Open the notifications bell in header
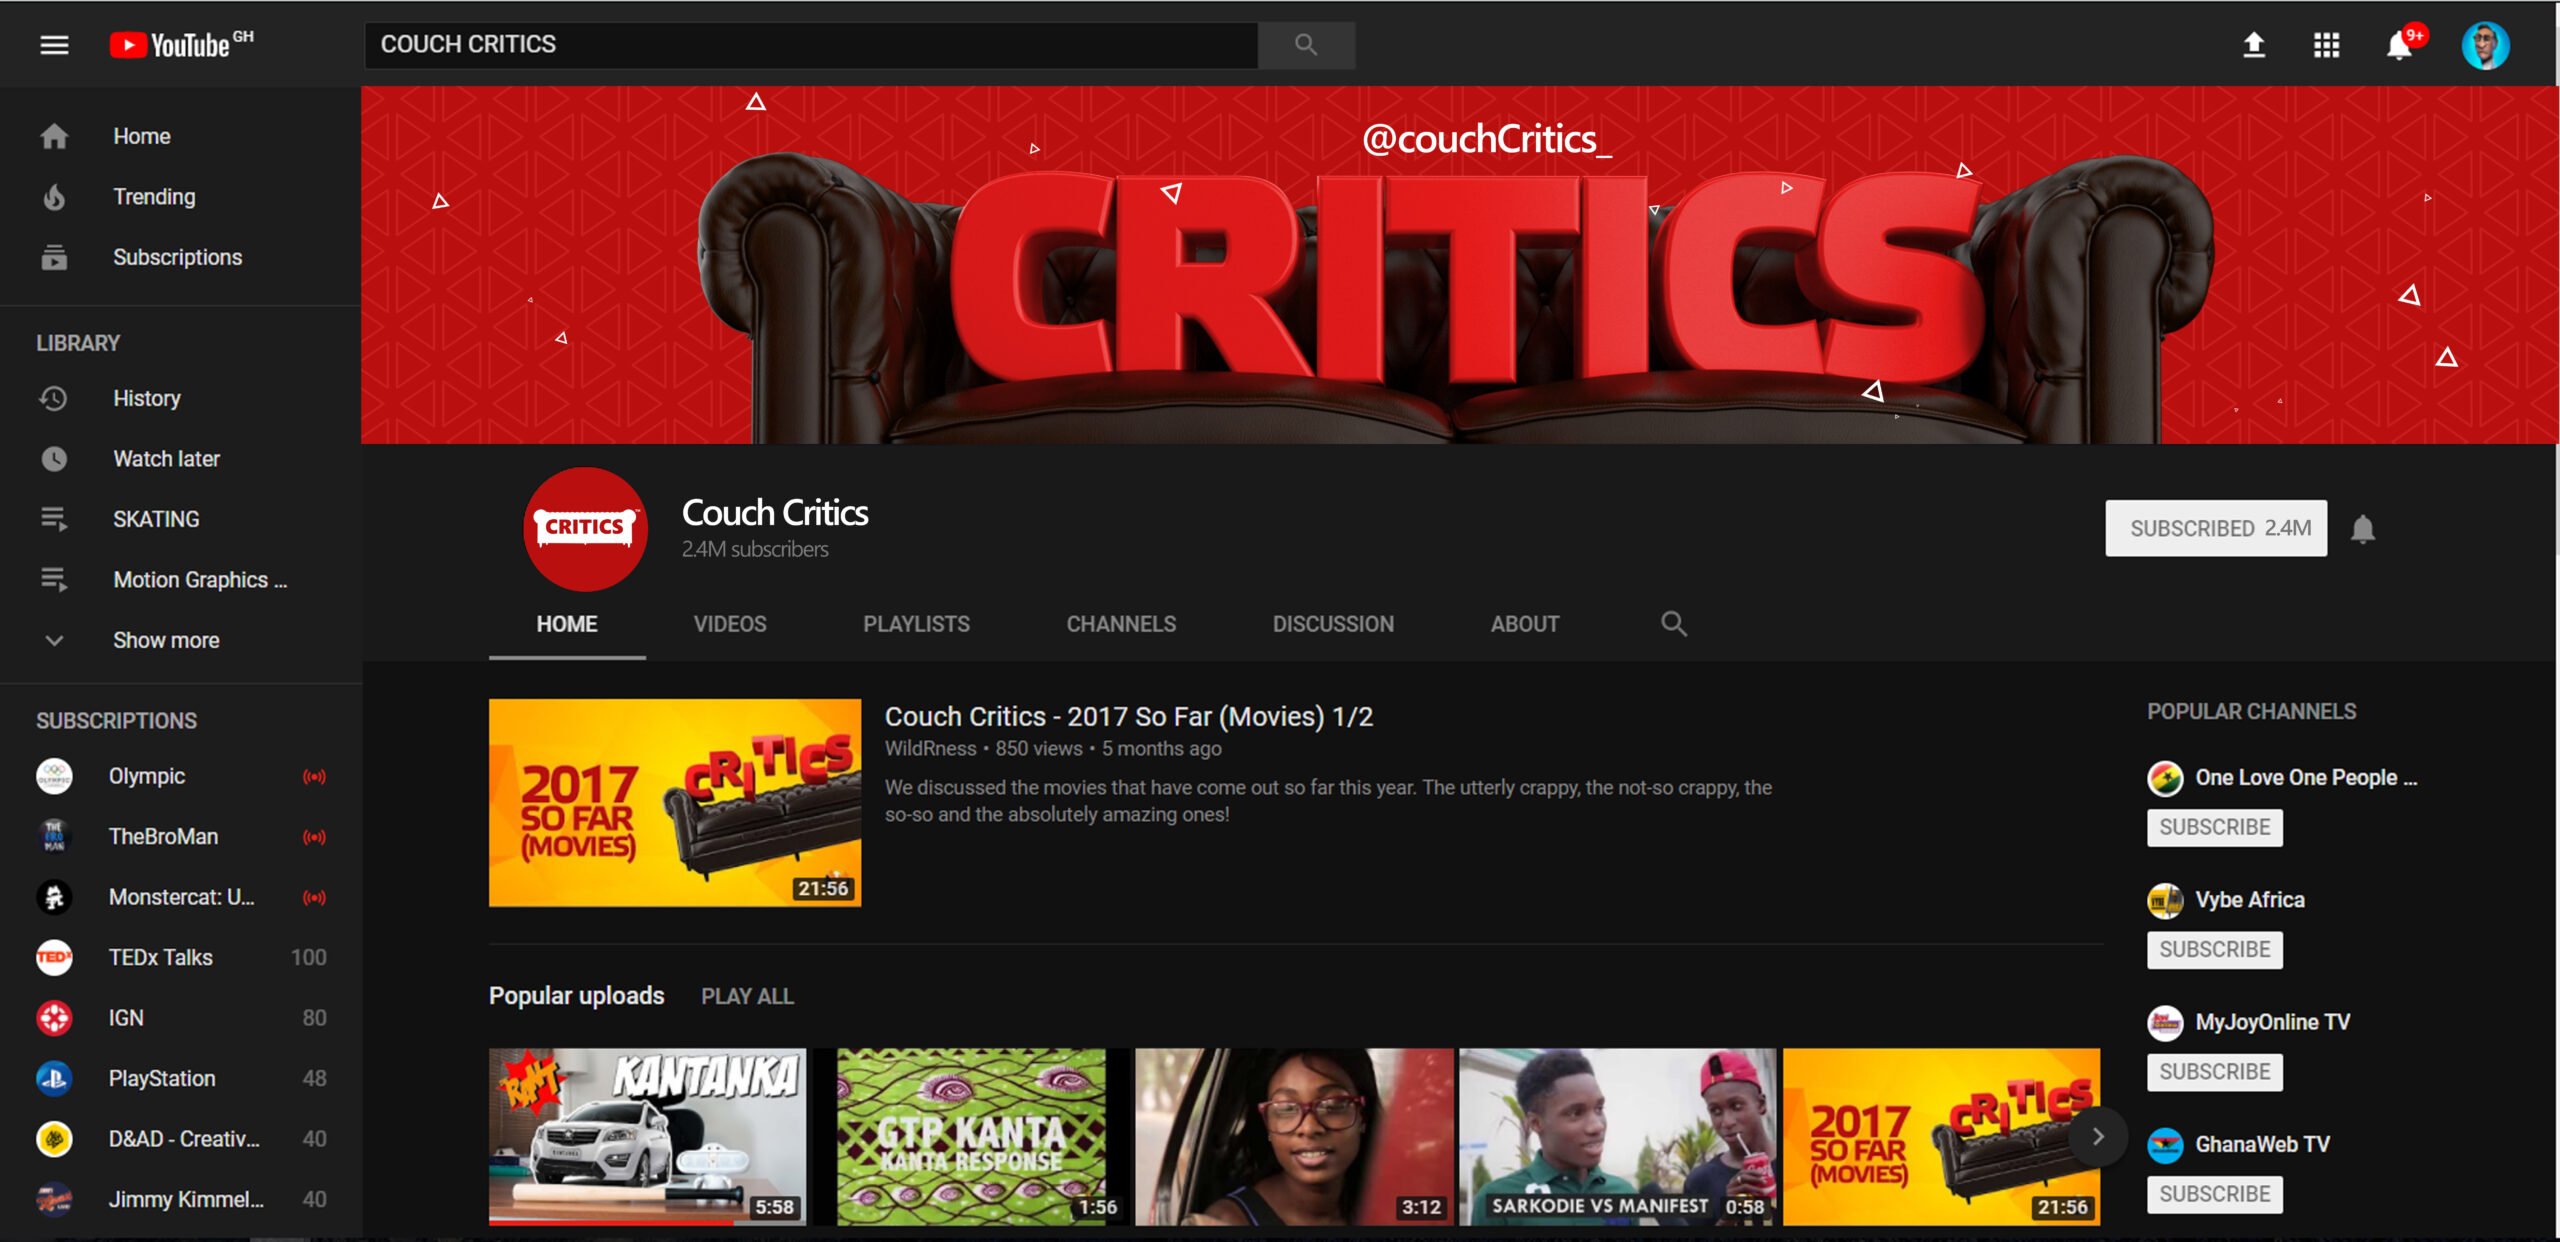Viewport: 2560px width, 1242px height. pos(2398,46)
